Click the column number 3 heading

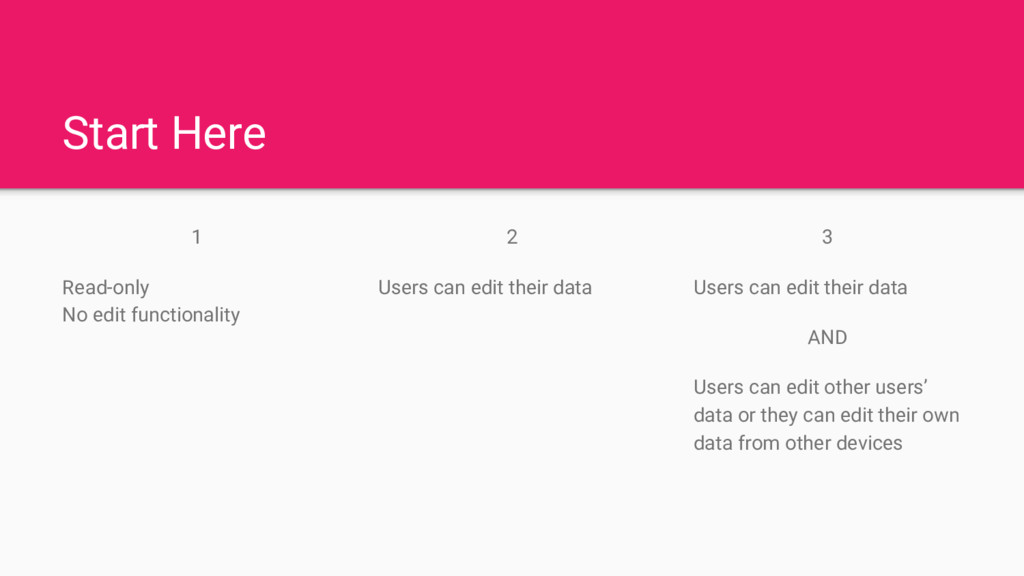pyautogui.click(x=827, y=237)
